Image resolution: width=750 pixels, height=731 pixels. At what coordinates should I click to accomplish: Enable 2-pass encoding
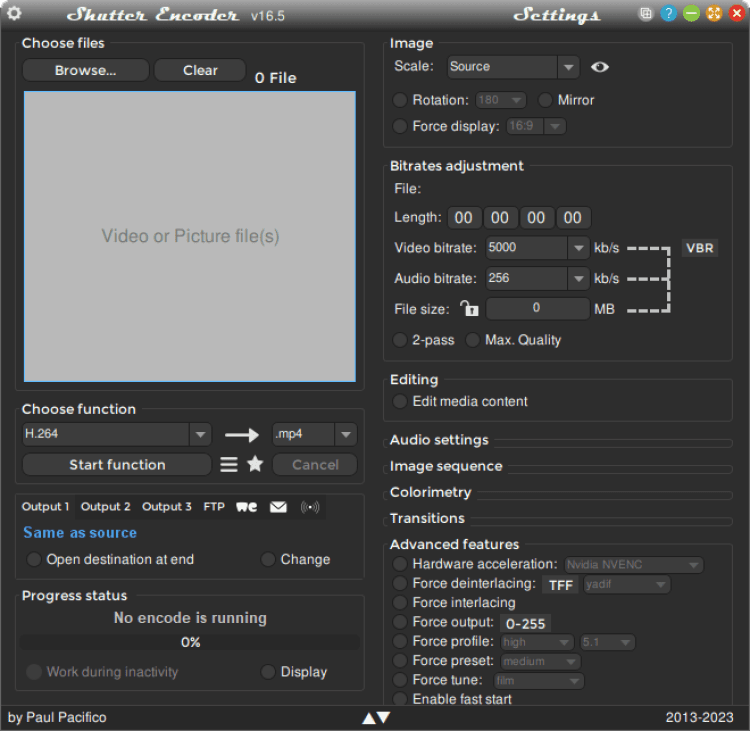tap(400, 340)
